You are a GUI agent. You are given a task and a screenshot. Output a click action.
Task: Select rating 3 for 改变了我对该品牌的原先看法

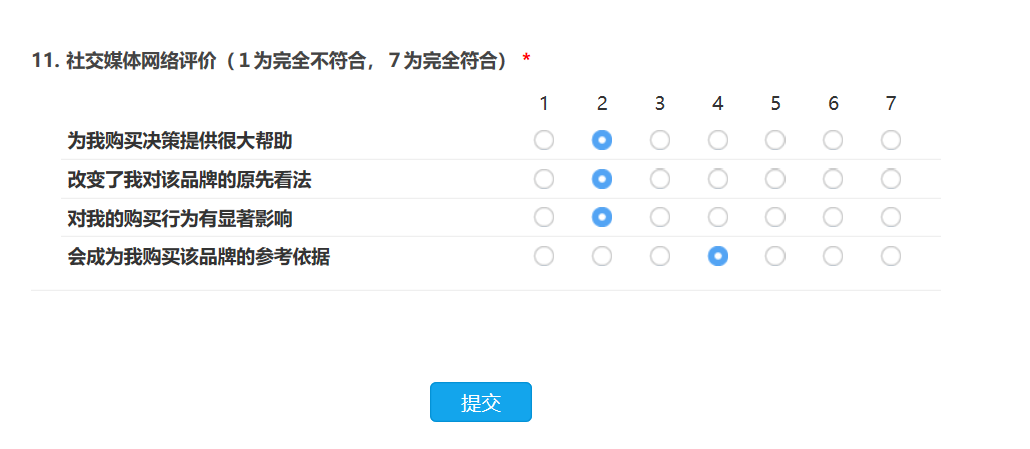(x=660, y=179)
